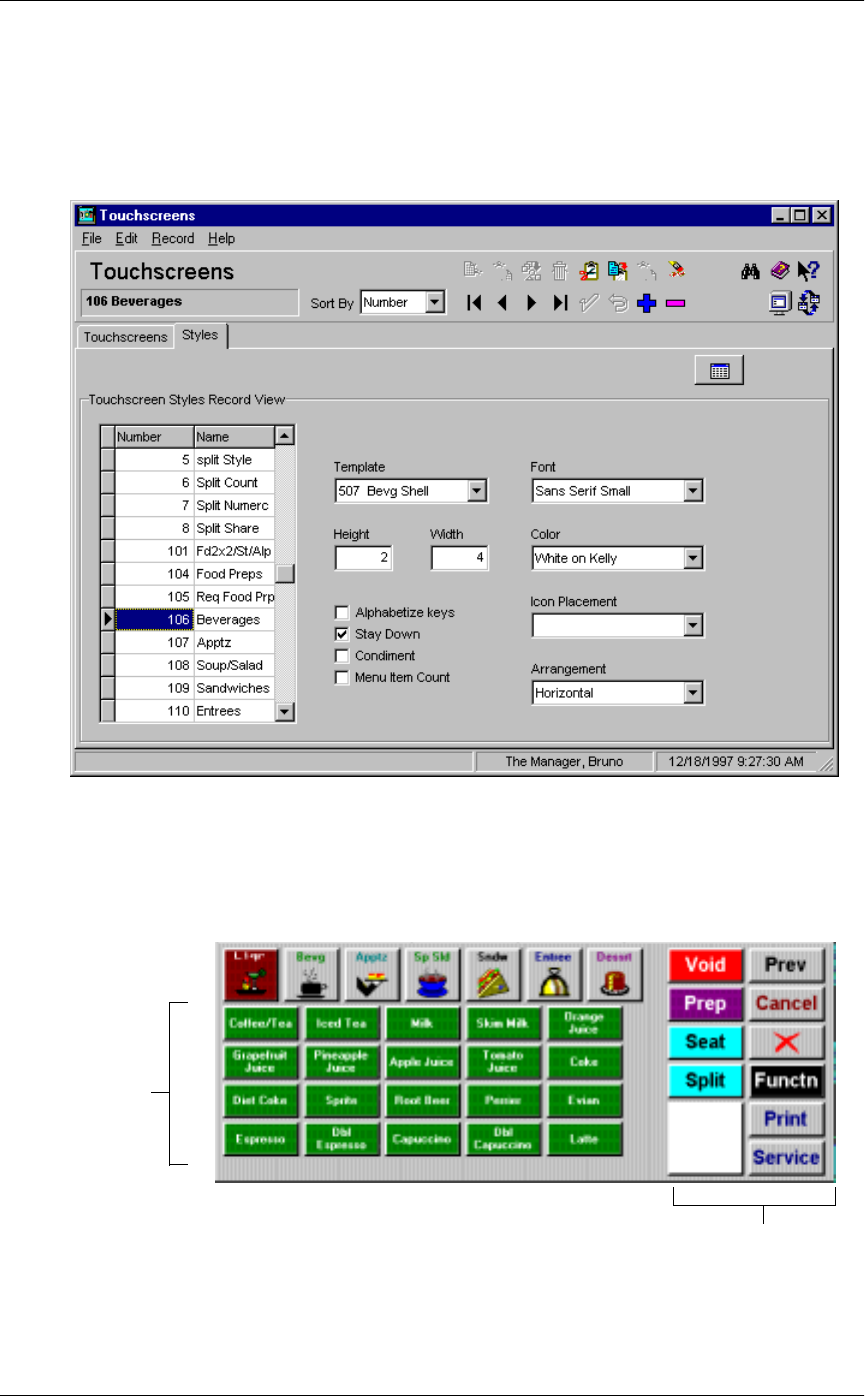Open the Template dropdown
Image resolution: width=865 pixels, height=1396 pixels.
(x=477, y=491)
